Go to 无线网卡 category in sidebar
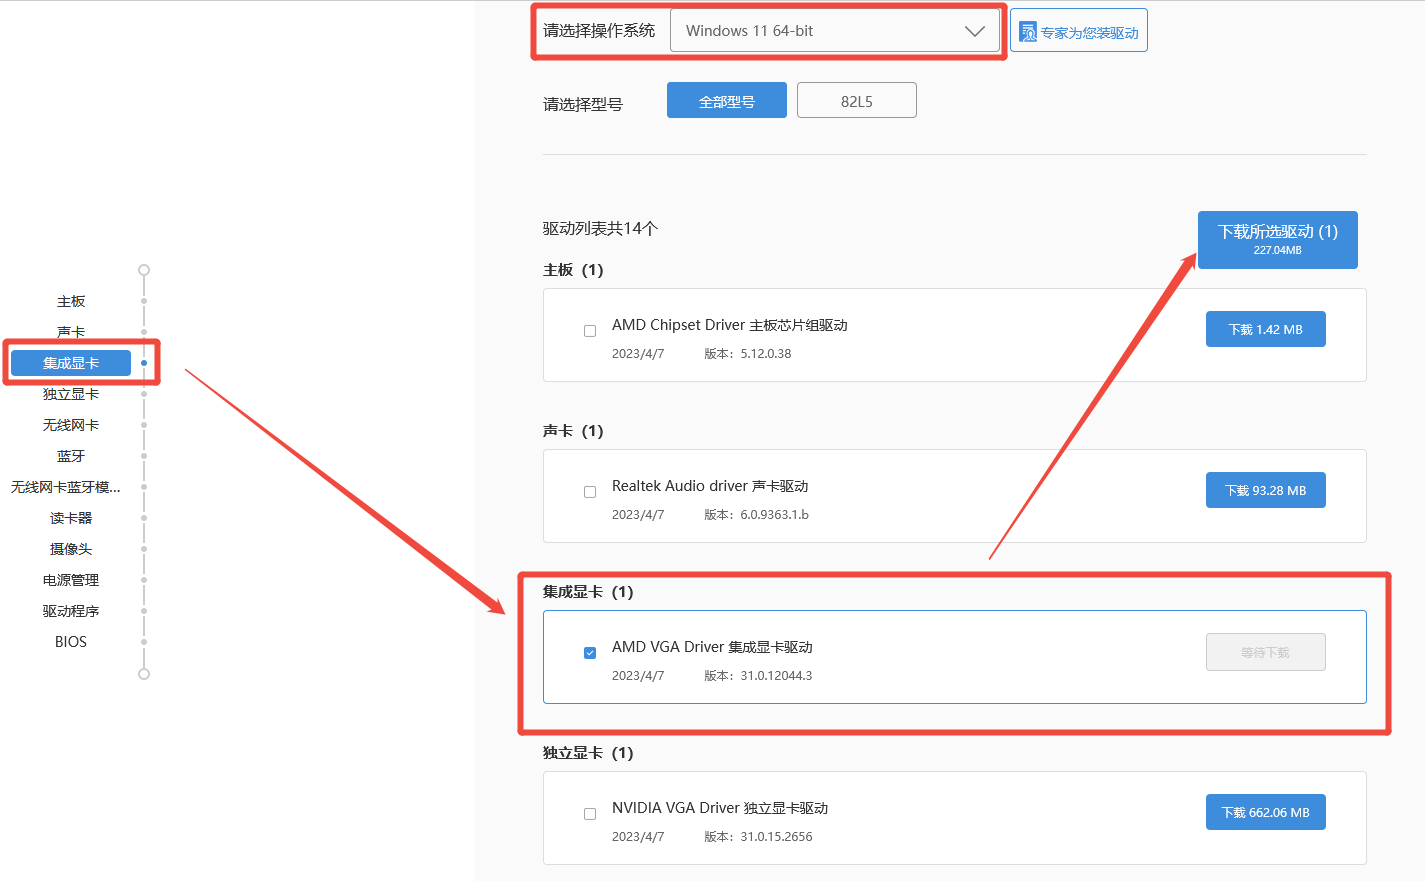 [71, 426]
